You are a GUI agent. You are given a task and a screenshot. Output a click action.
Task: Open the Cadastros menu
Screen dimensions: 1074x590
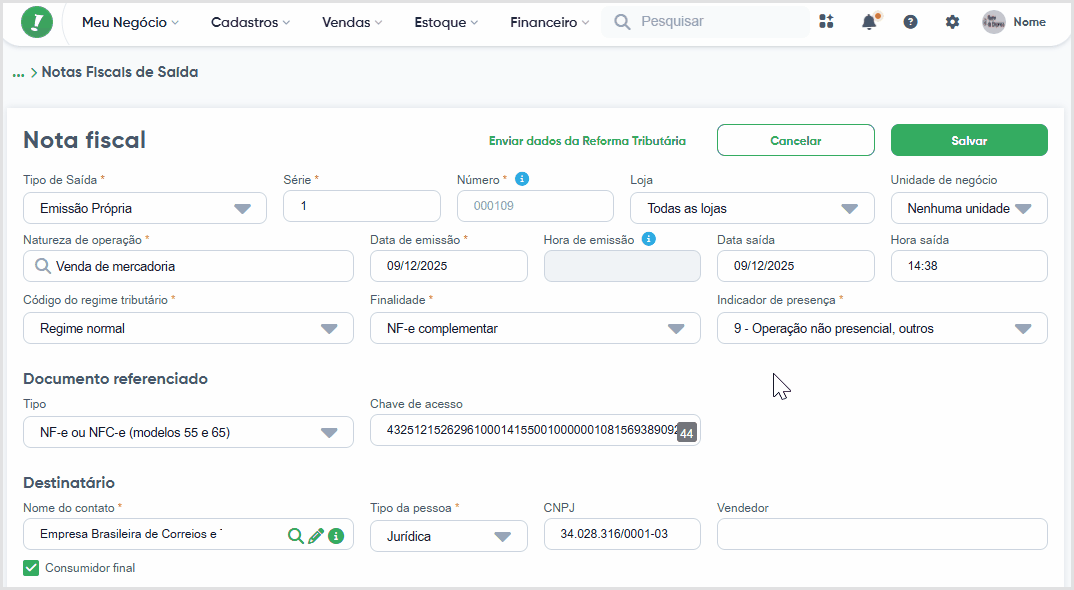point(250,22)
